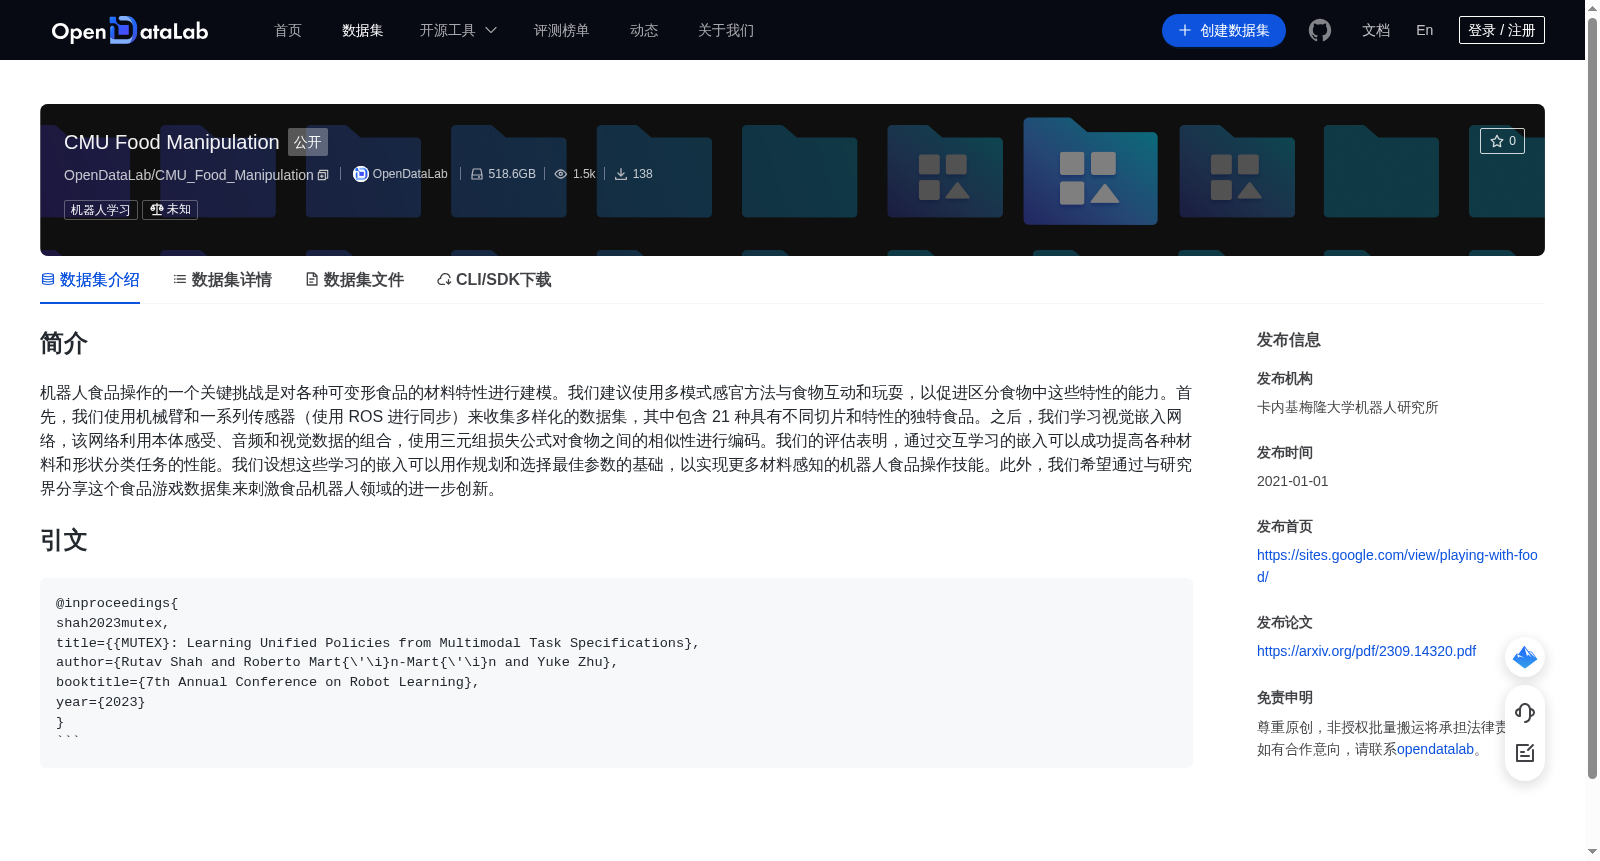
Task: Click the 创建数据集 button
Action: (x=1224, y=30)
